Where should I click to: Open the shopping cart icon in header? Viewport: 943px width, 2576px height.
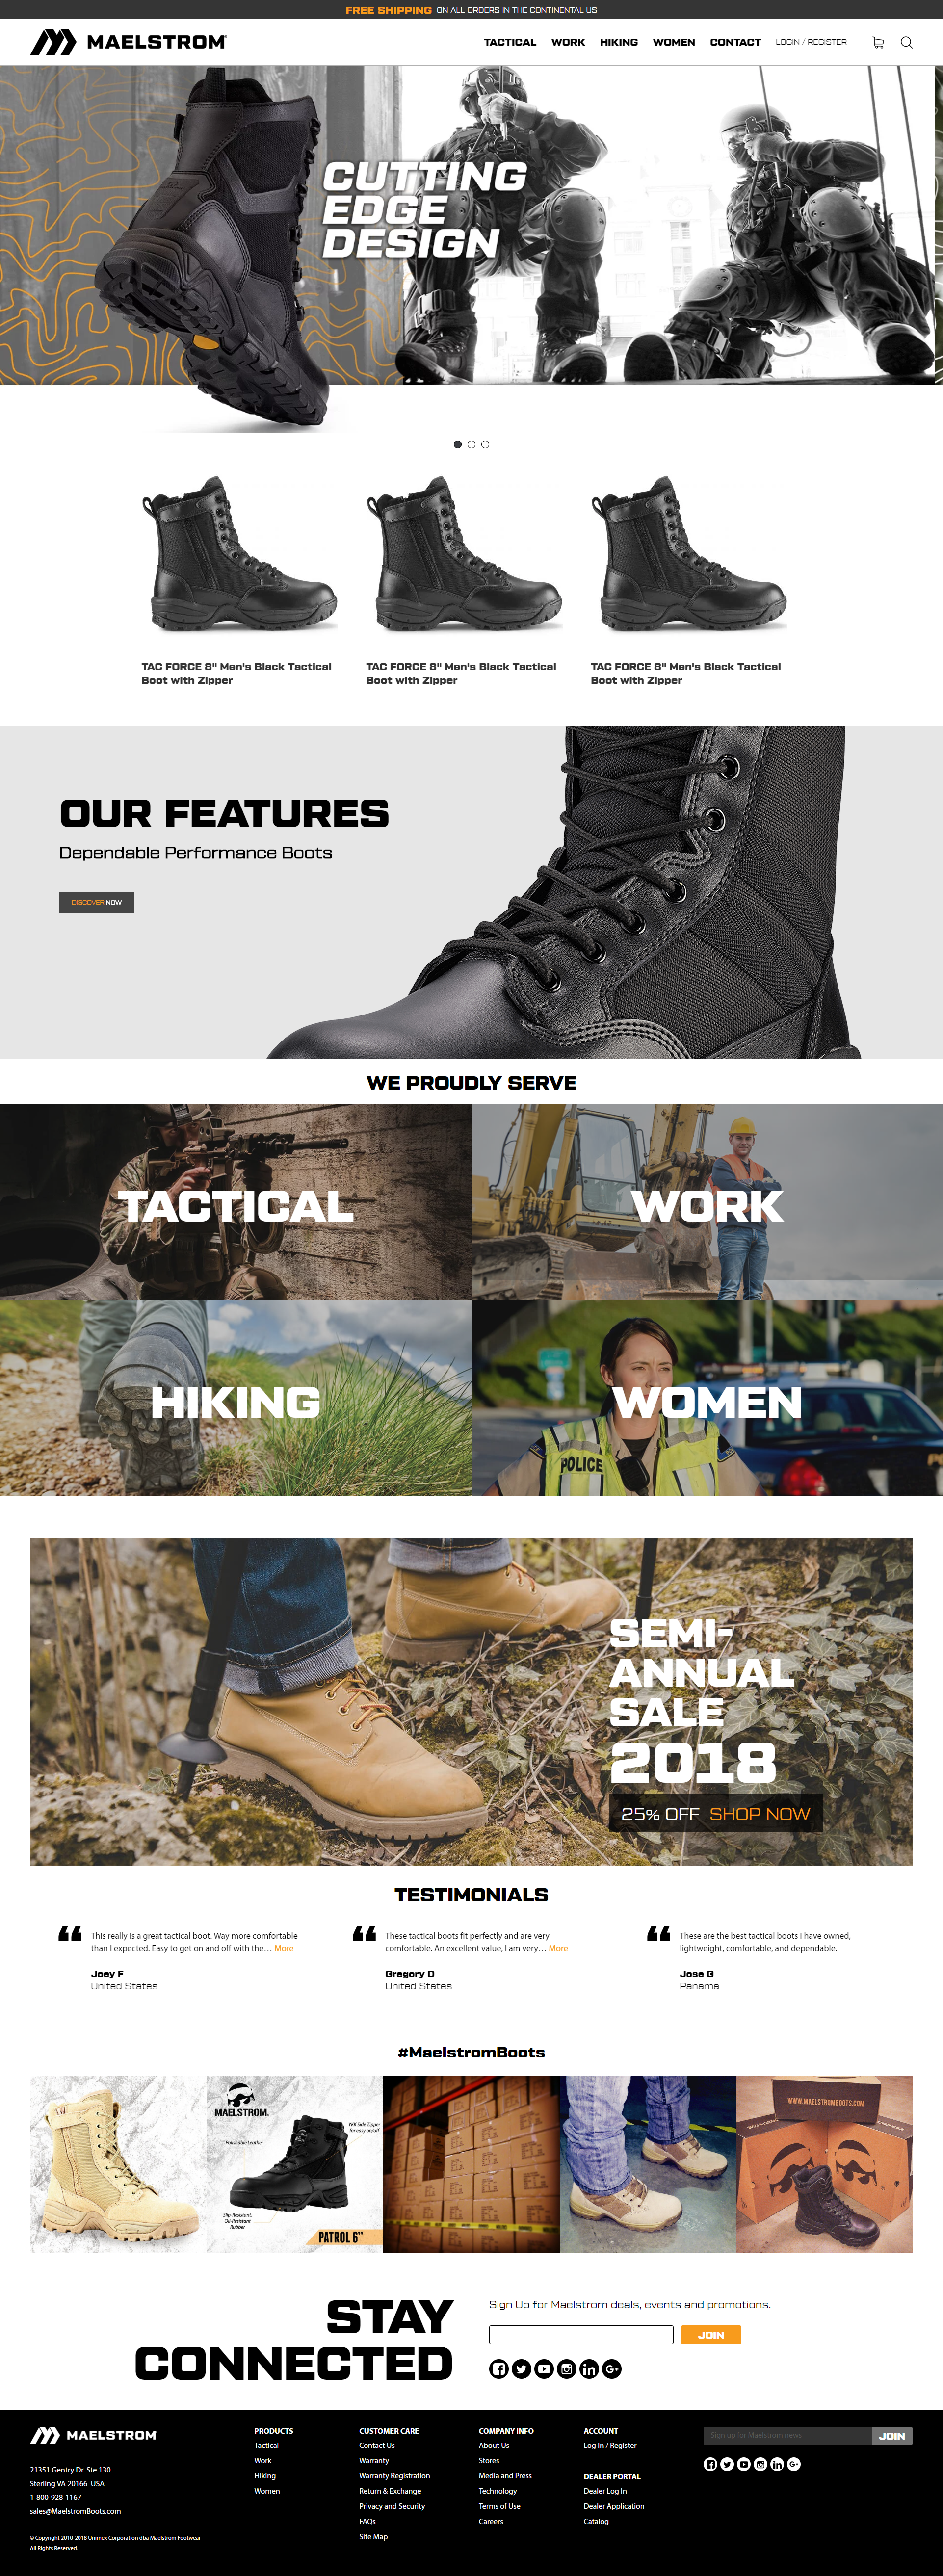point(878,42)
